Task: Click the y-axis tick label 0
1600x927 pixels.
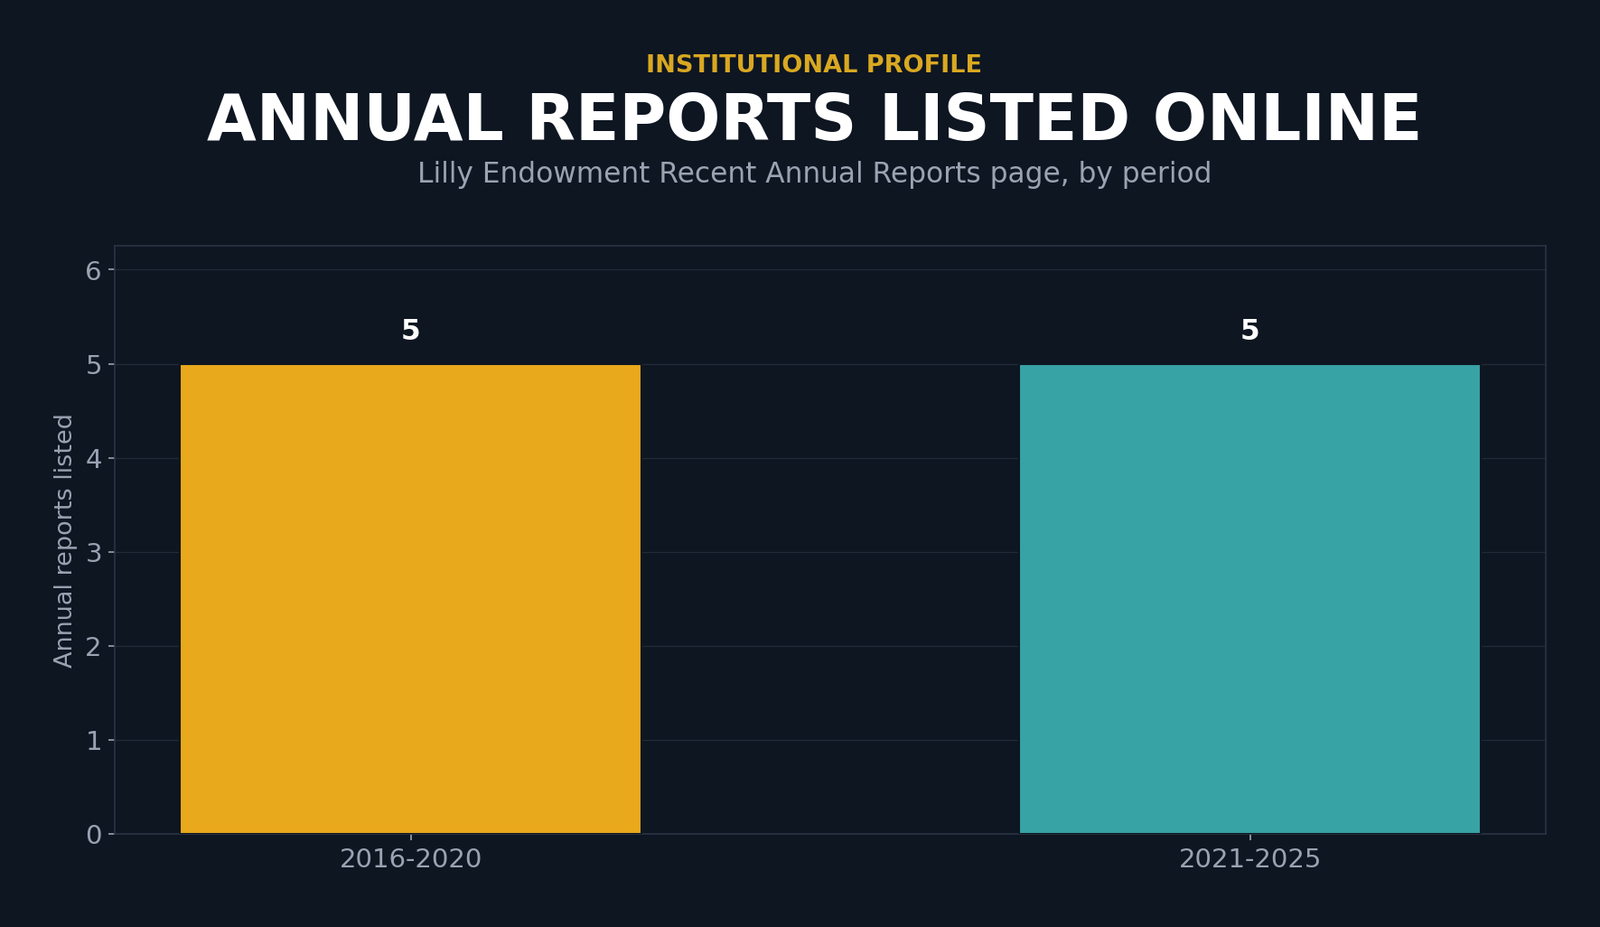Action: [94, 835]
